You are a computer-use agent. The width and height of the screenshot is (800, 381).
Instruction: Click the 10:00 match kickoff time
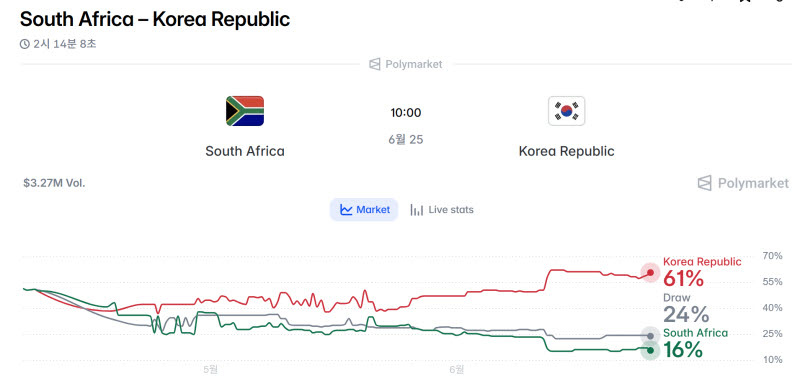[x=406, y=113]
